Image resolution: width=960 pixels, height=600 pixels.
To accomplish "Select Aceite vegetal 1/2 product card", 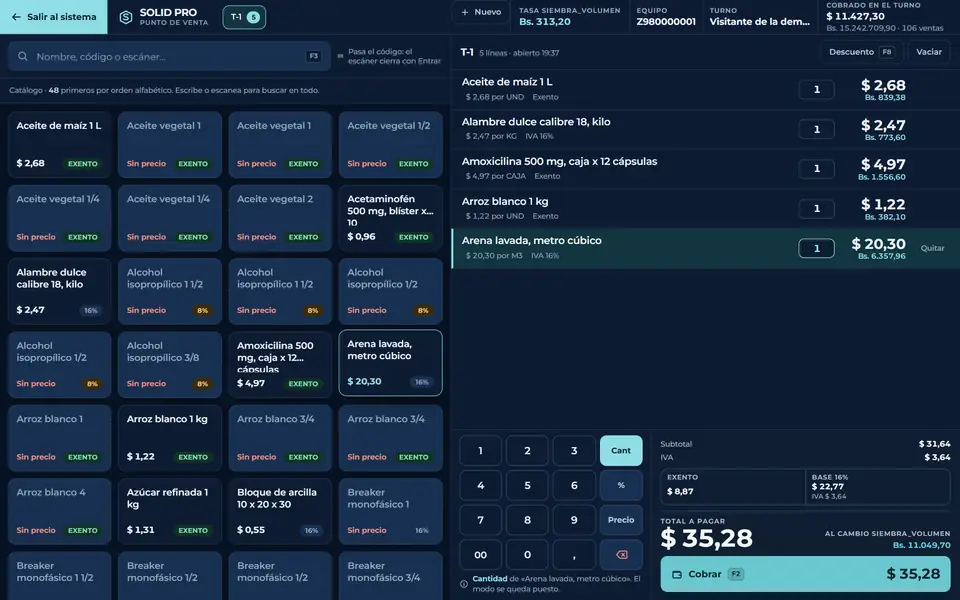I will pyautogui.click(x=391, y=144).
